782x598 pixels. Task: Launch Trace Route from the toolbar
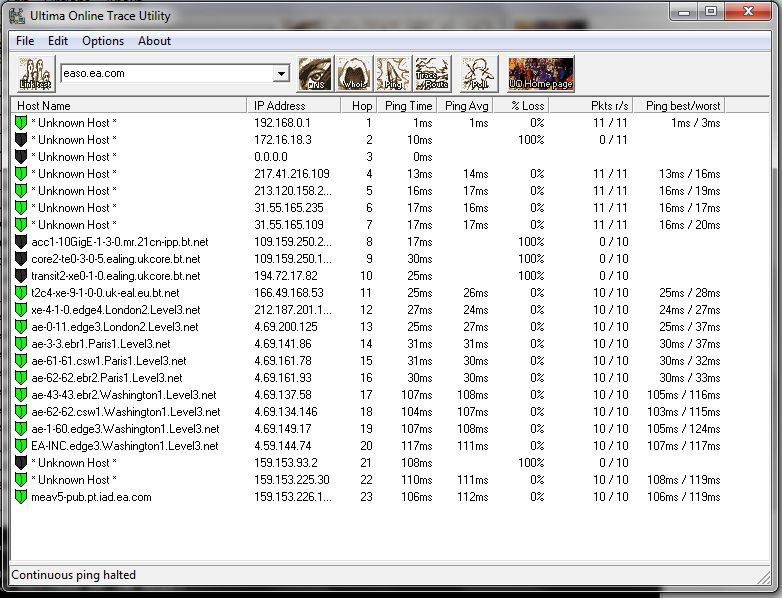[432, 74]
